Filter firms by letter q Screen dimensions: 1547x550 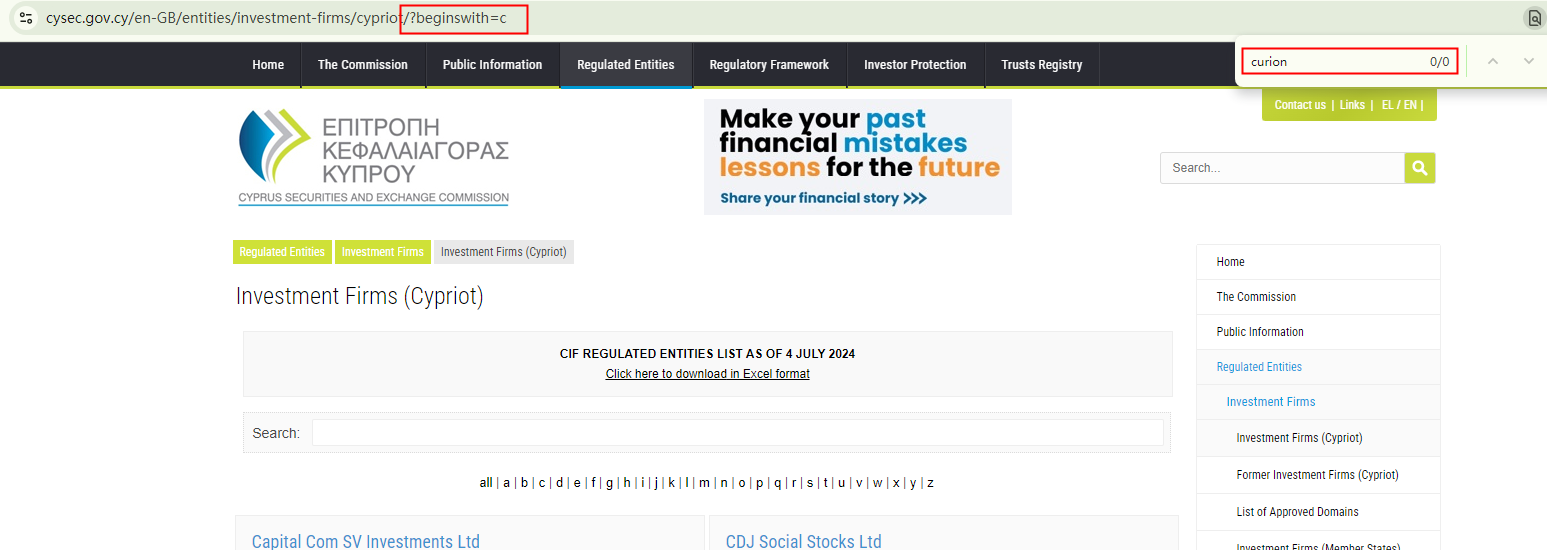point(777,483)
